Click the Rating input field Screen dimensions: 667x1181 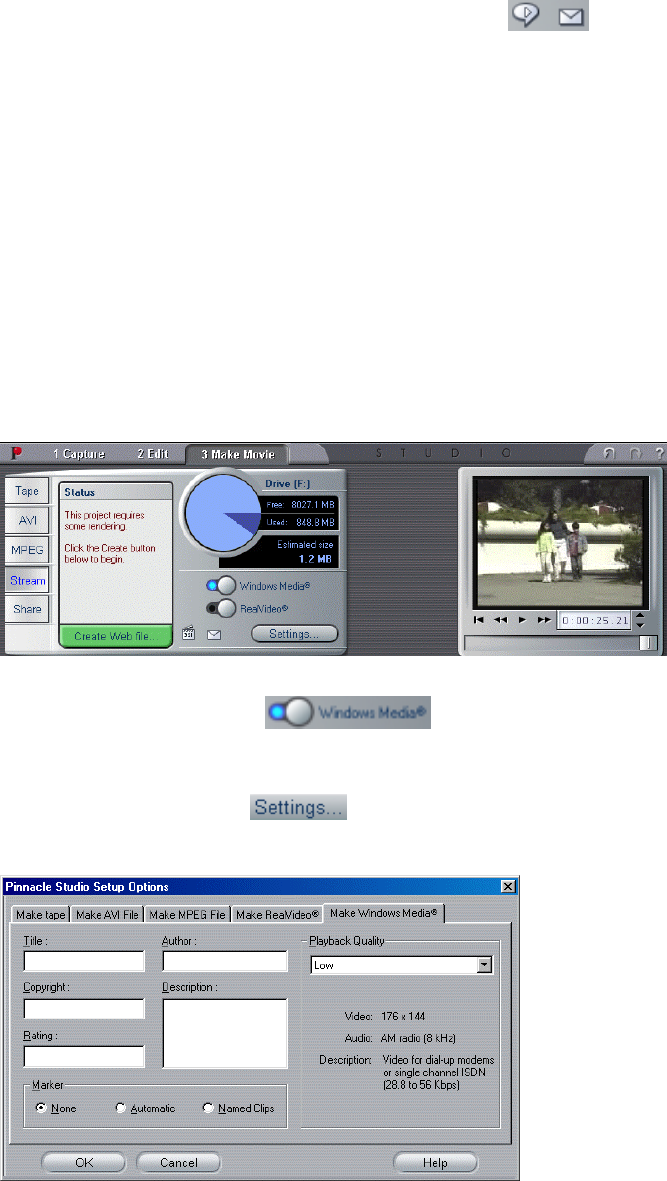84,1056
